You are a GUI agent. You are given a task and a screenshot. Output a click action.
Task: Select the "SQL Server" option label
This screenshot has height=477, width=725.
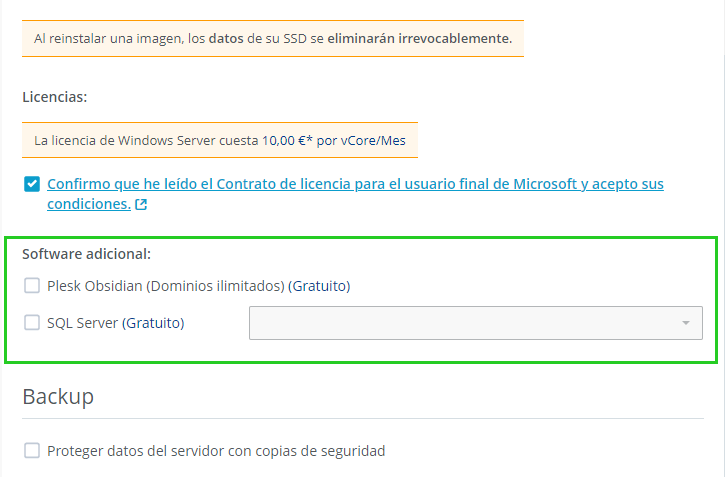[83, 323]
